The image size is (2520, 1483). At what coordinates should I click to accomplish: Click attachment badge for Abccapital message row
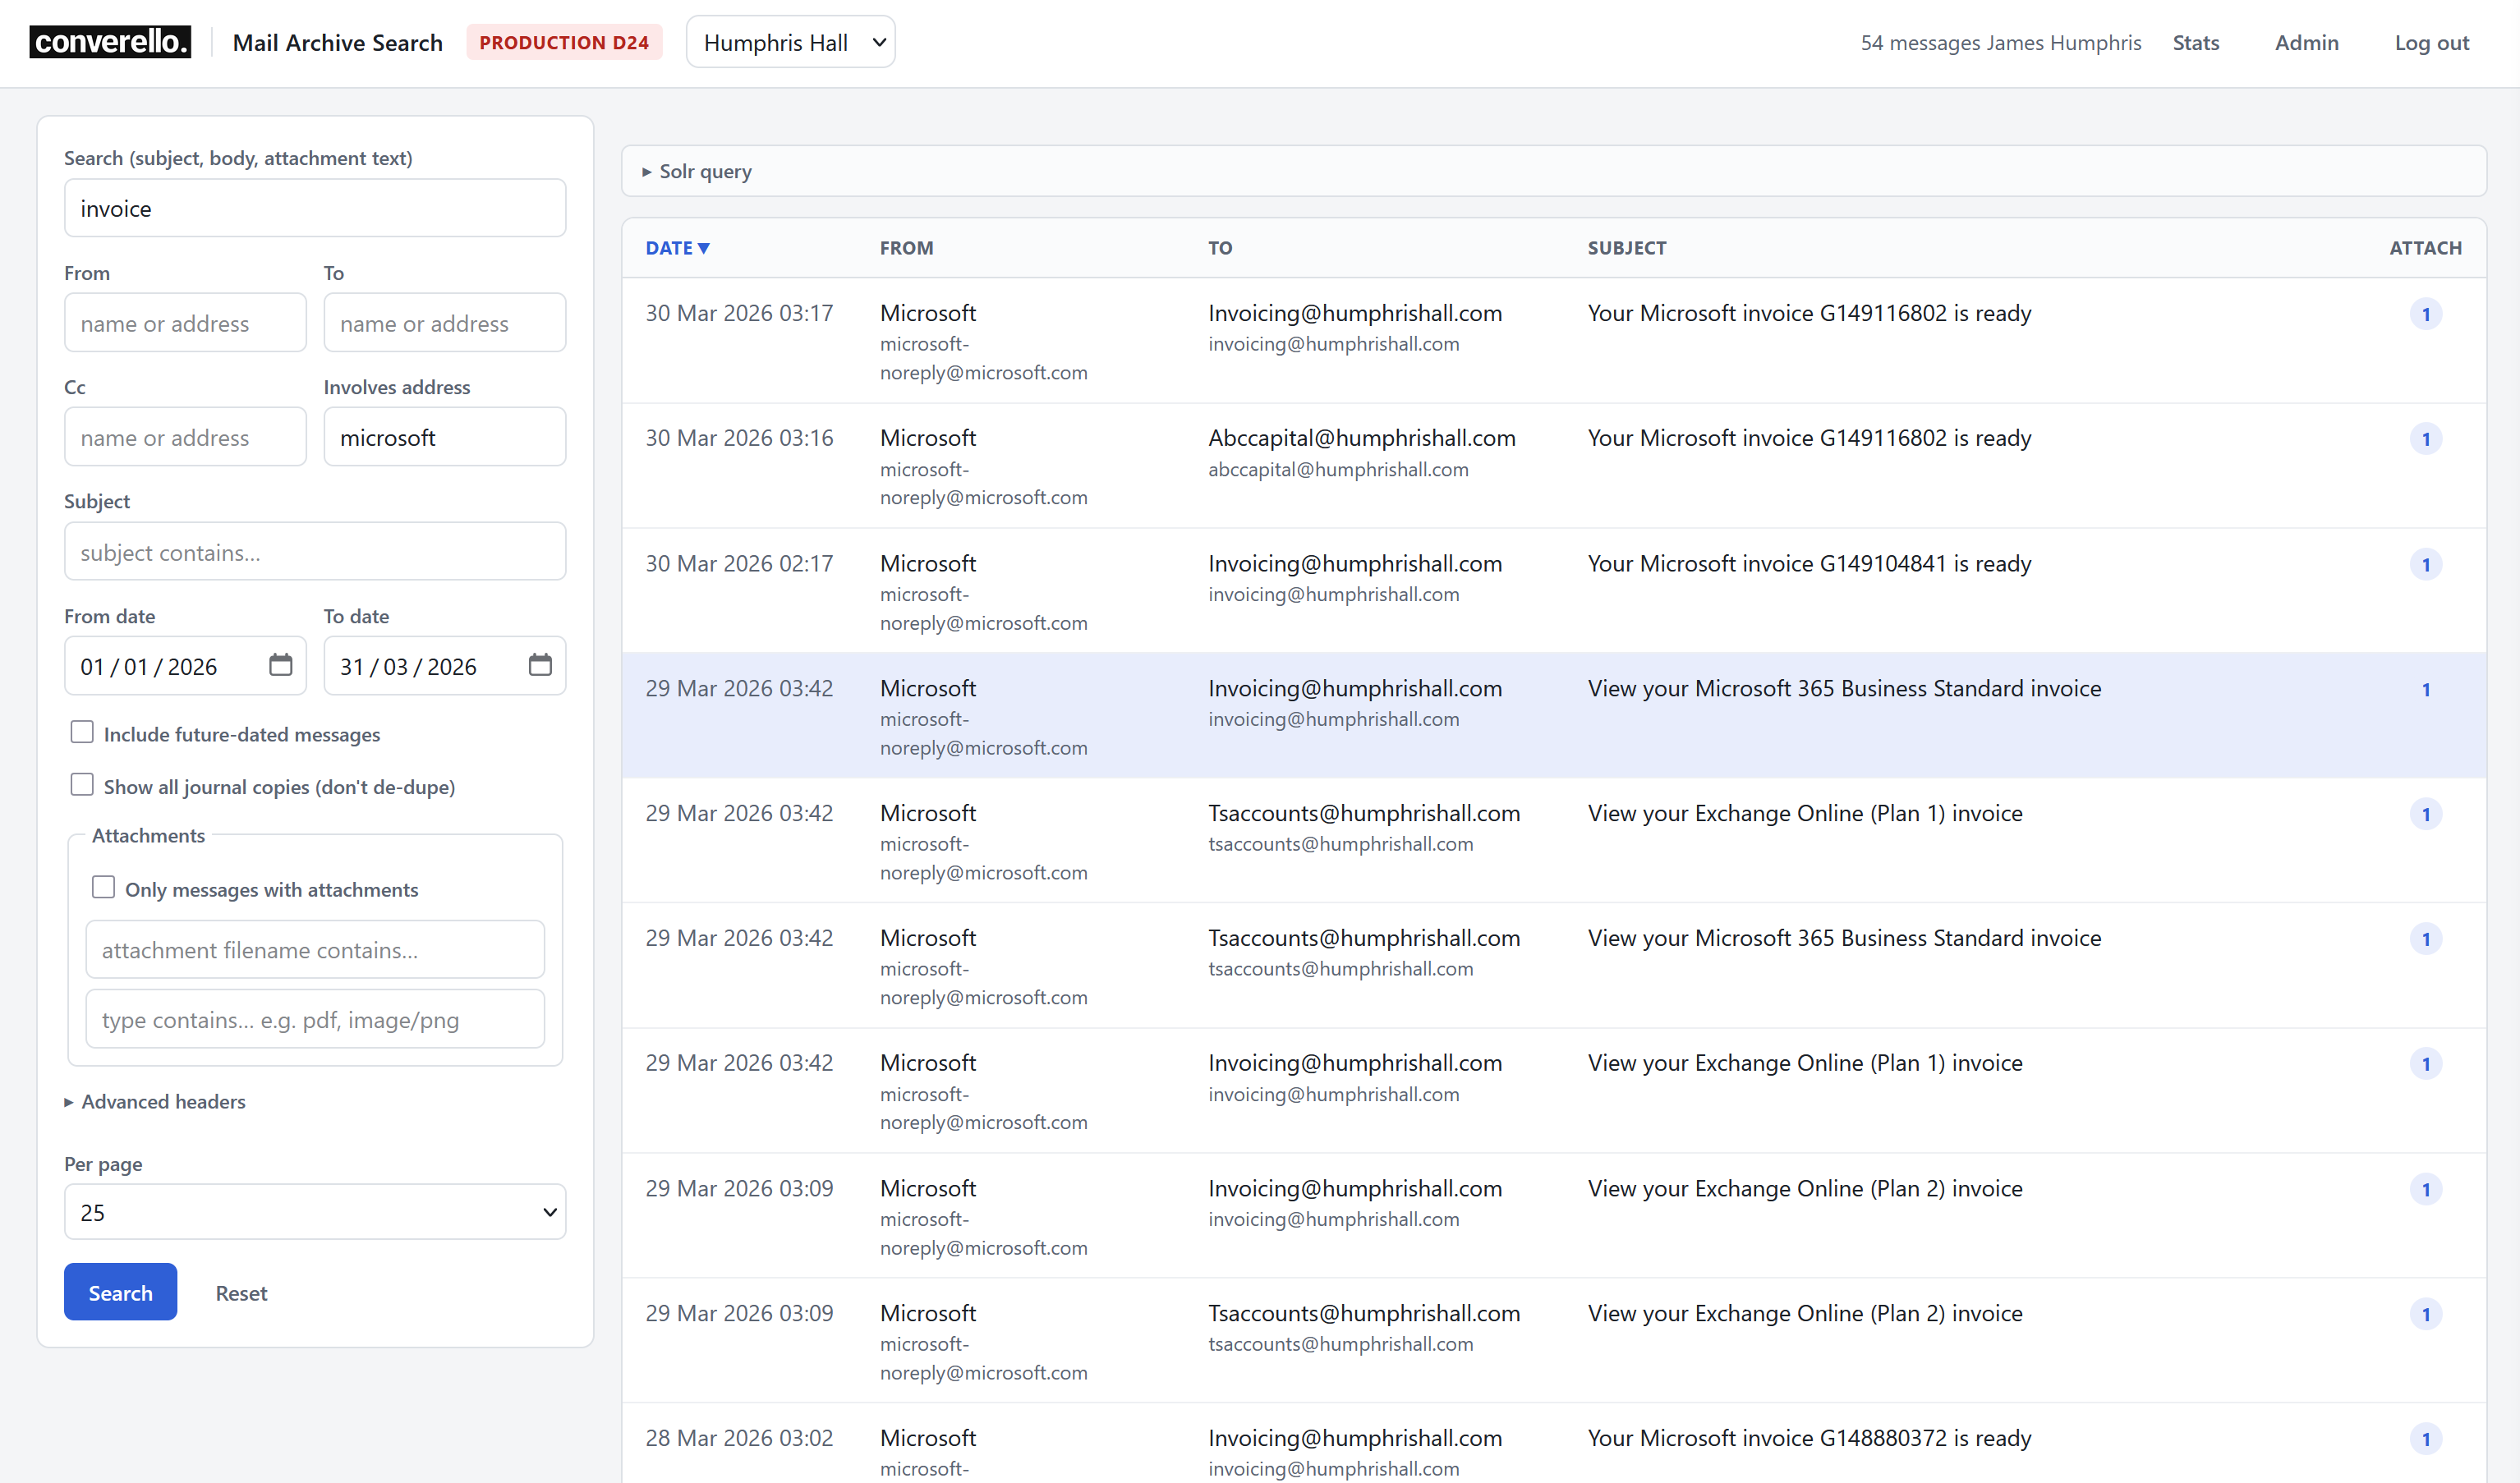click(x=2425, y=439)
